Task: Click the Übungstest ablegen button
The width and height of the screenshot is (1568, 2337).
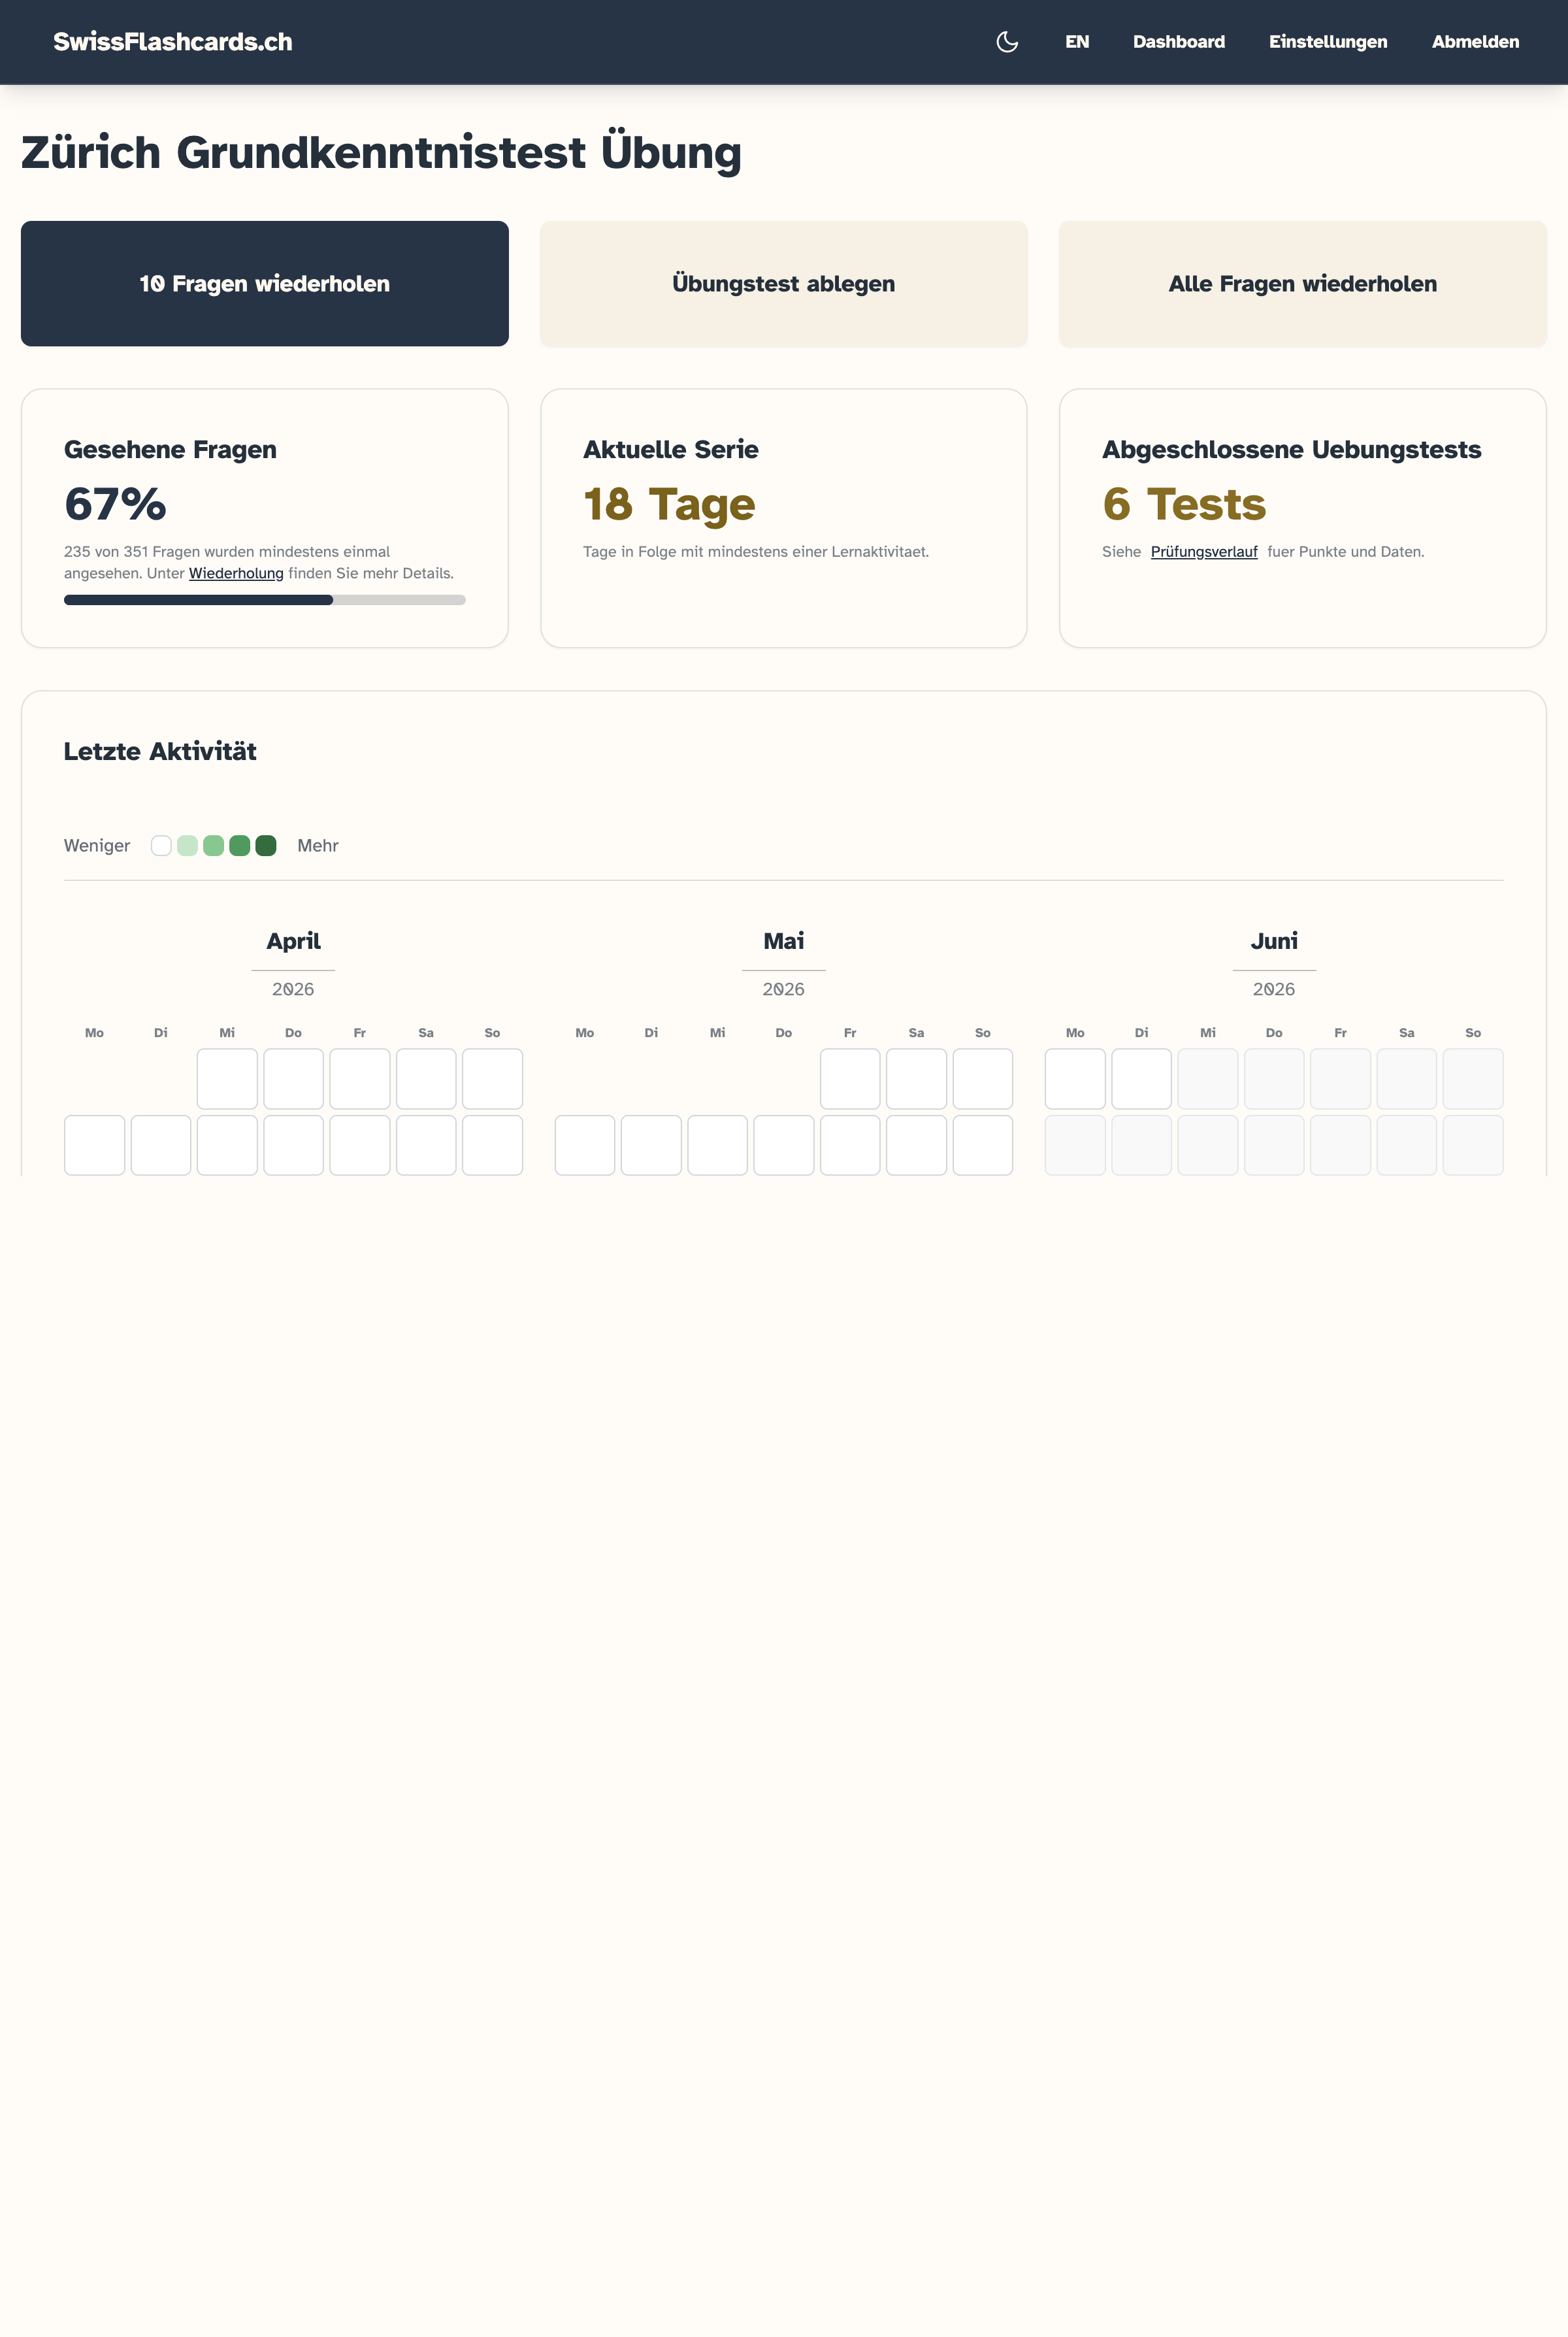Action: pos(784,284)
